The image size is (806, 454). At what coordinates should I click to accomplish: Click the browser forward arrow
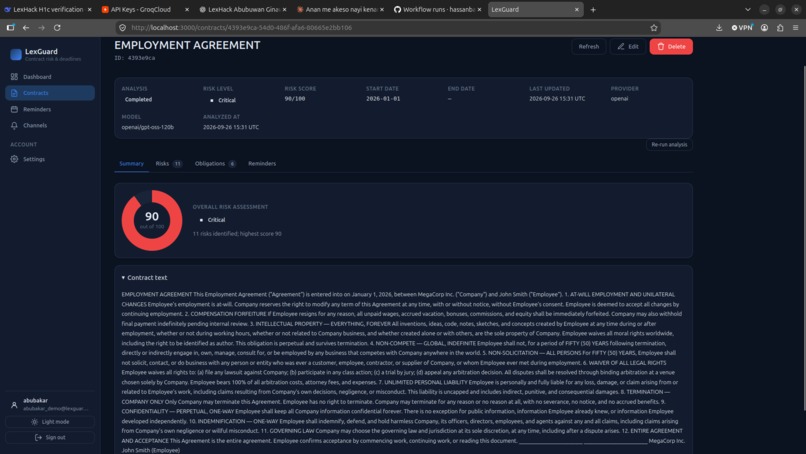click(x=42, y=28)
